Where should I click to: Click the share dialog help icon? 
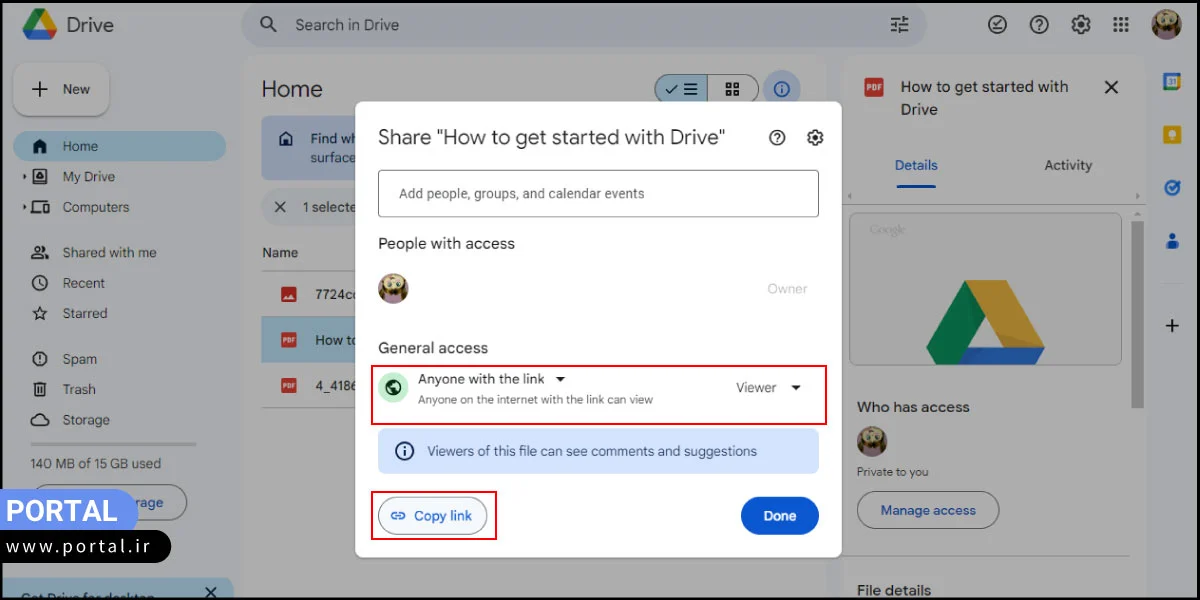[777, 138]
